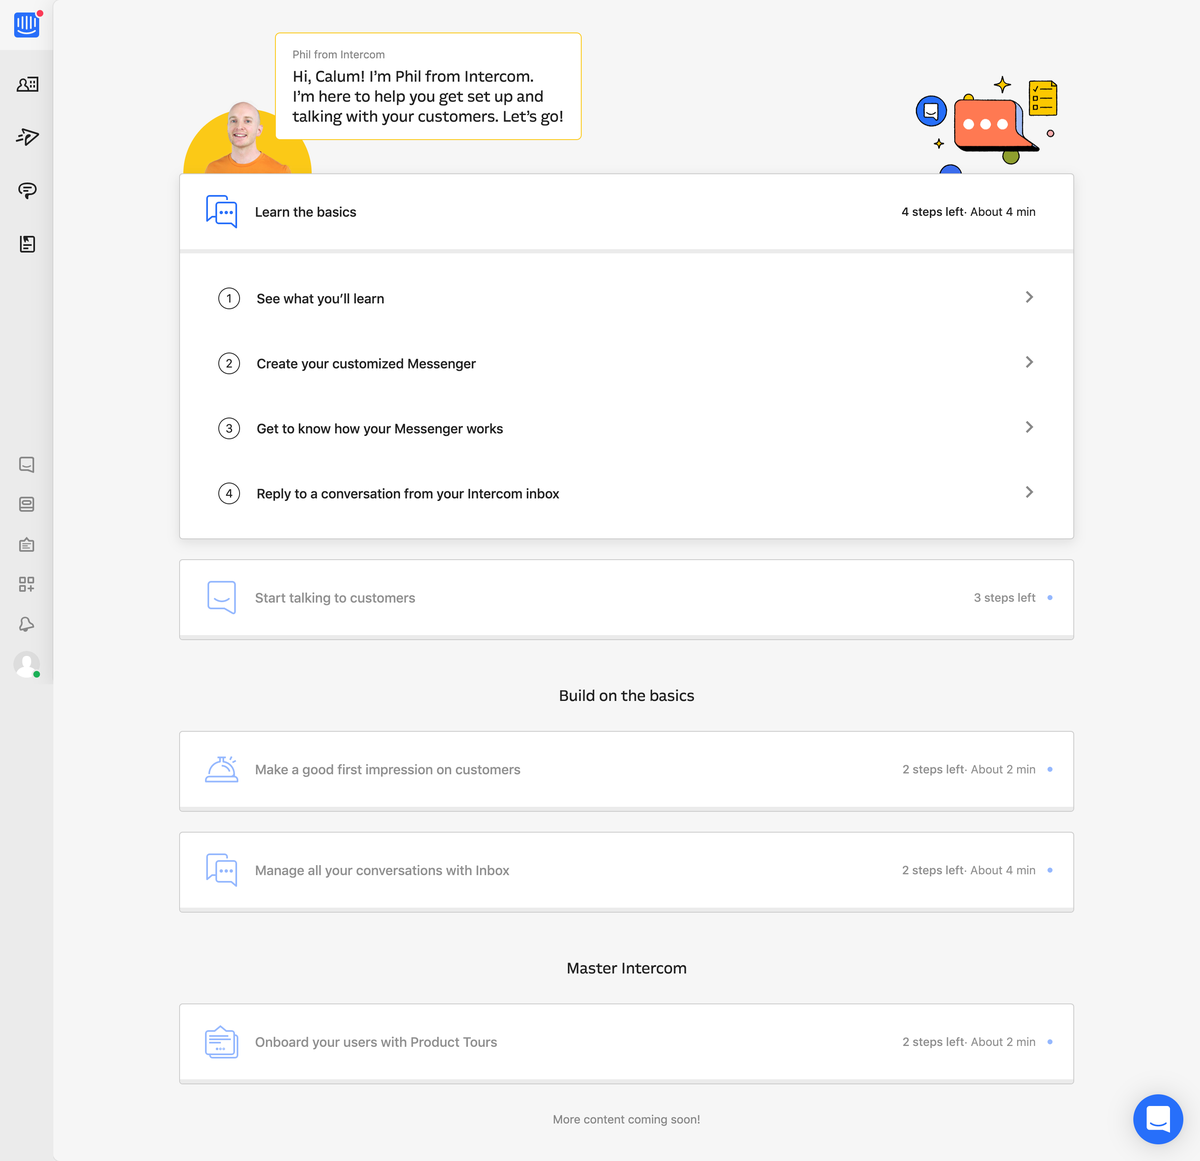Image resolution: width=1200 pixels, height=1161 pixels.
Task: Click the stacked card icon in the sidebar
Action: coord(27,505)
